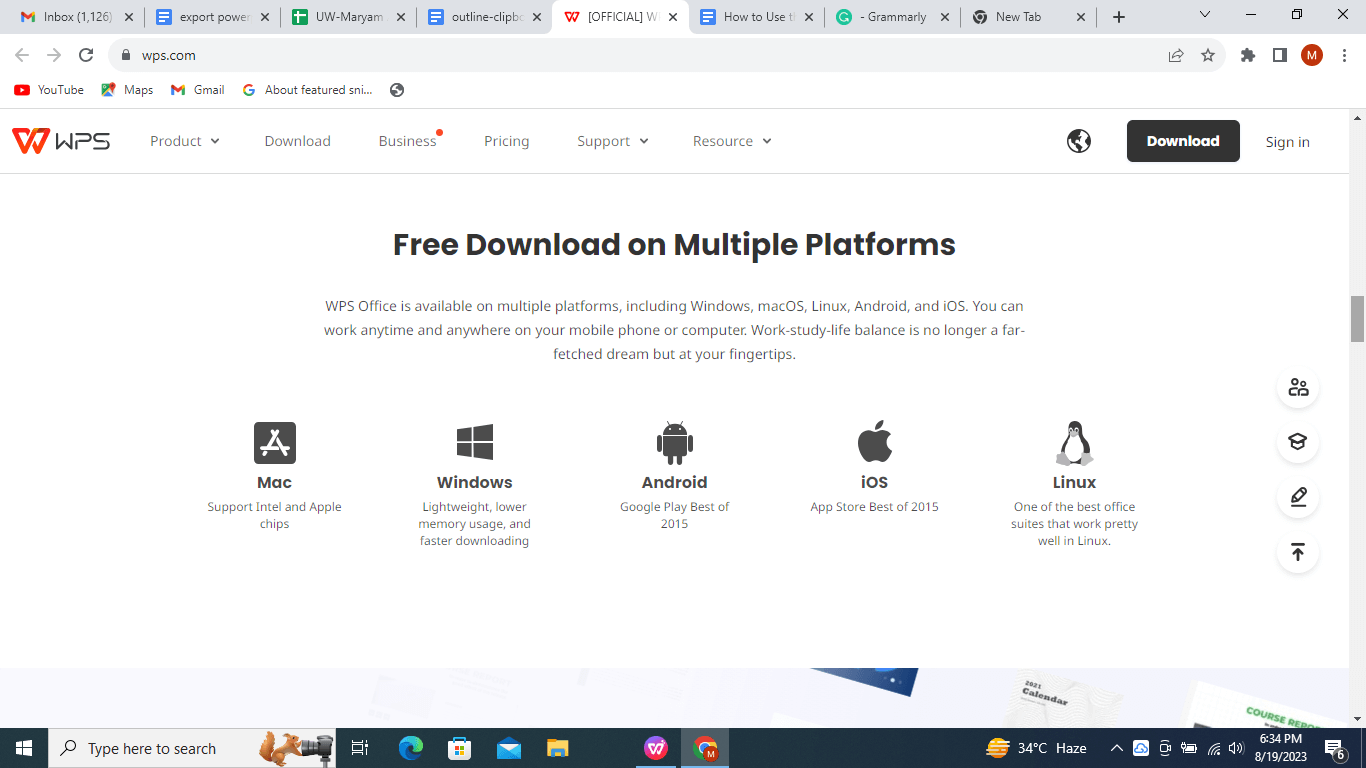This screenshot has height=768, width=1366.
Task: Click the Android robot icon
Action: [x=674, y=441]
